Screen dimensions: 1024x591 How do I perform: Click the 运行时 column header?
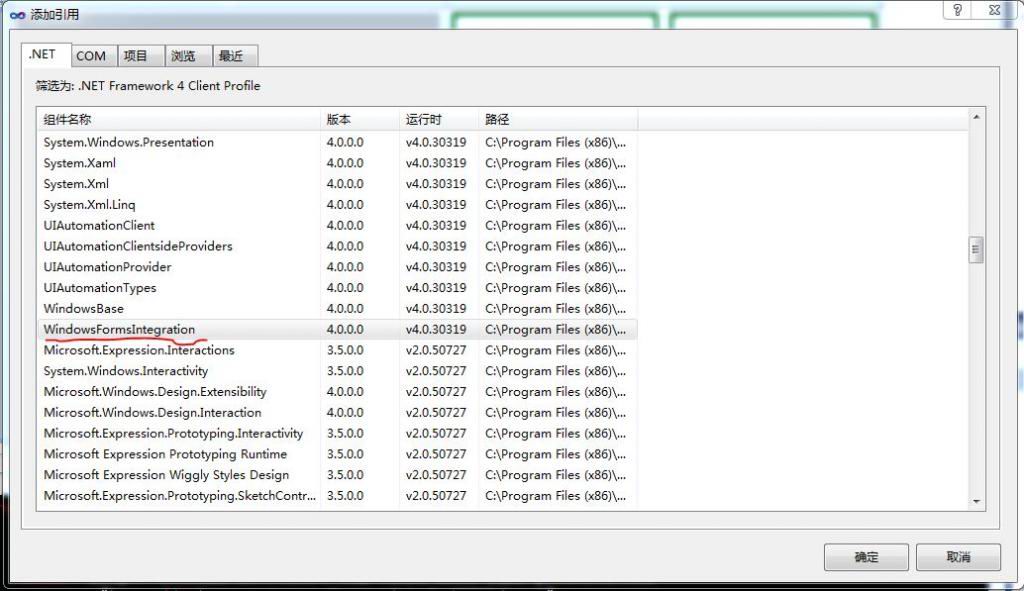click(438, 119)
